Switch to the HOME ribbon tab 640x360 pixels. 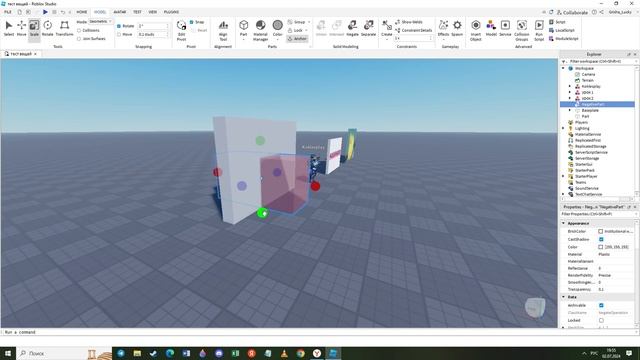point(82,12)
